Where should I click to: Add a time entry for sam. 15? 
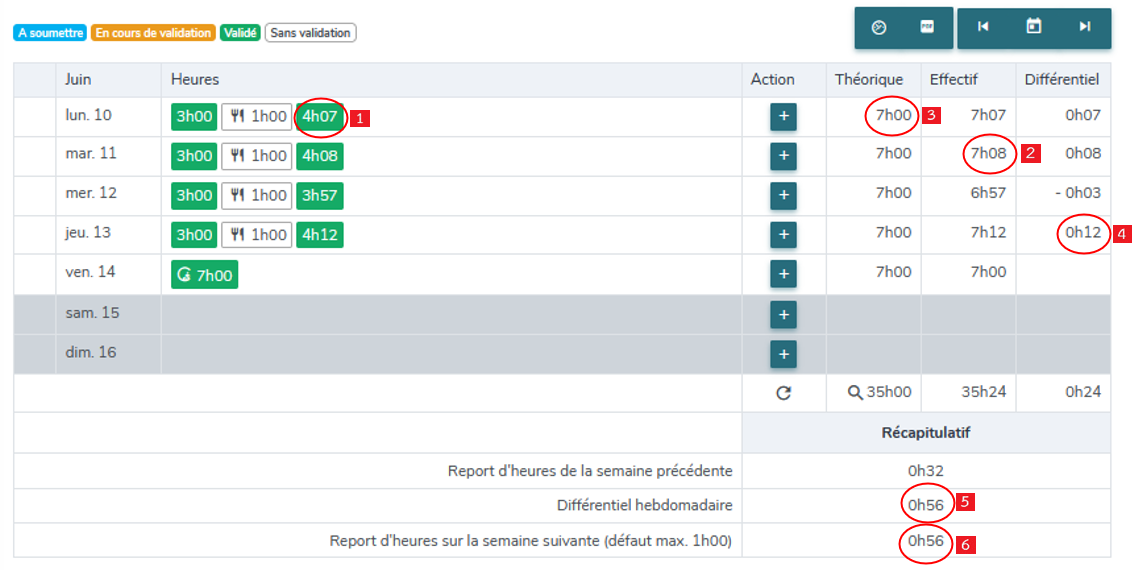[783, 315]
